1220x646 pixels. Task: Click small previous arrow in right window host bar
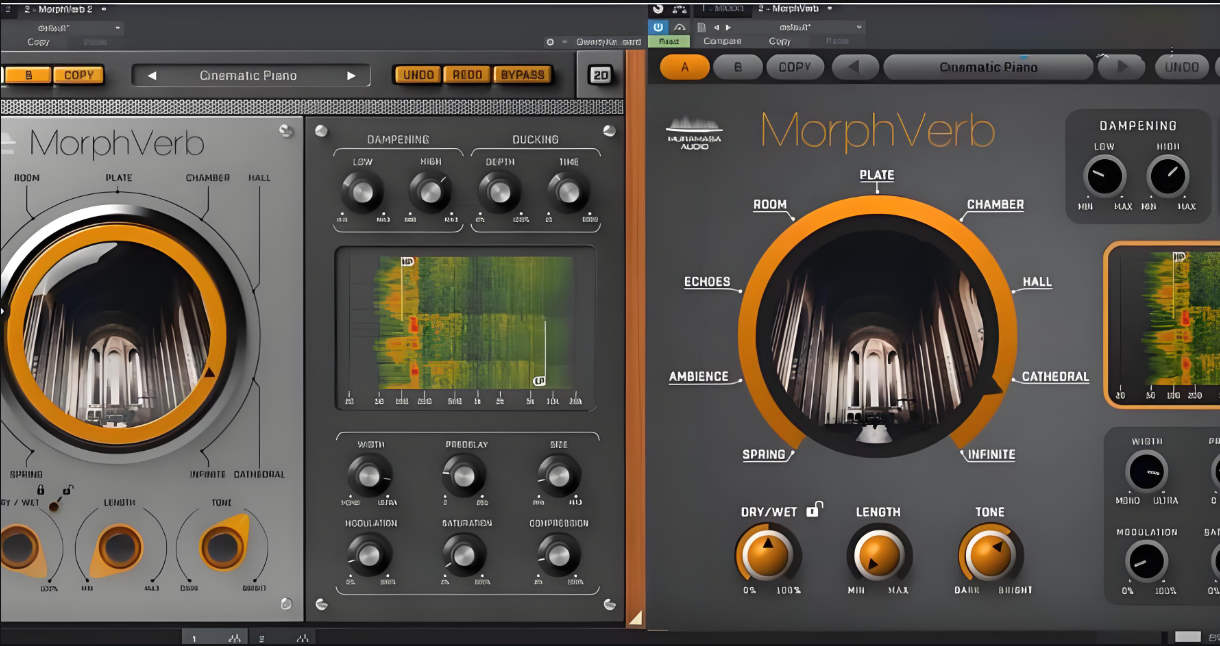718,27
